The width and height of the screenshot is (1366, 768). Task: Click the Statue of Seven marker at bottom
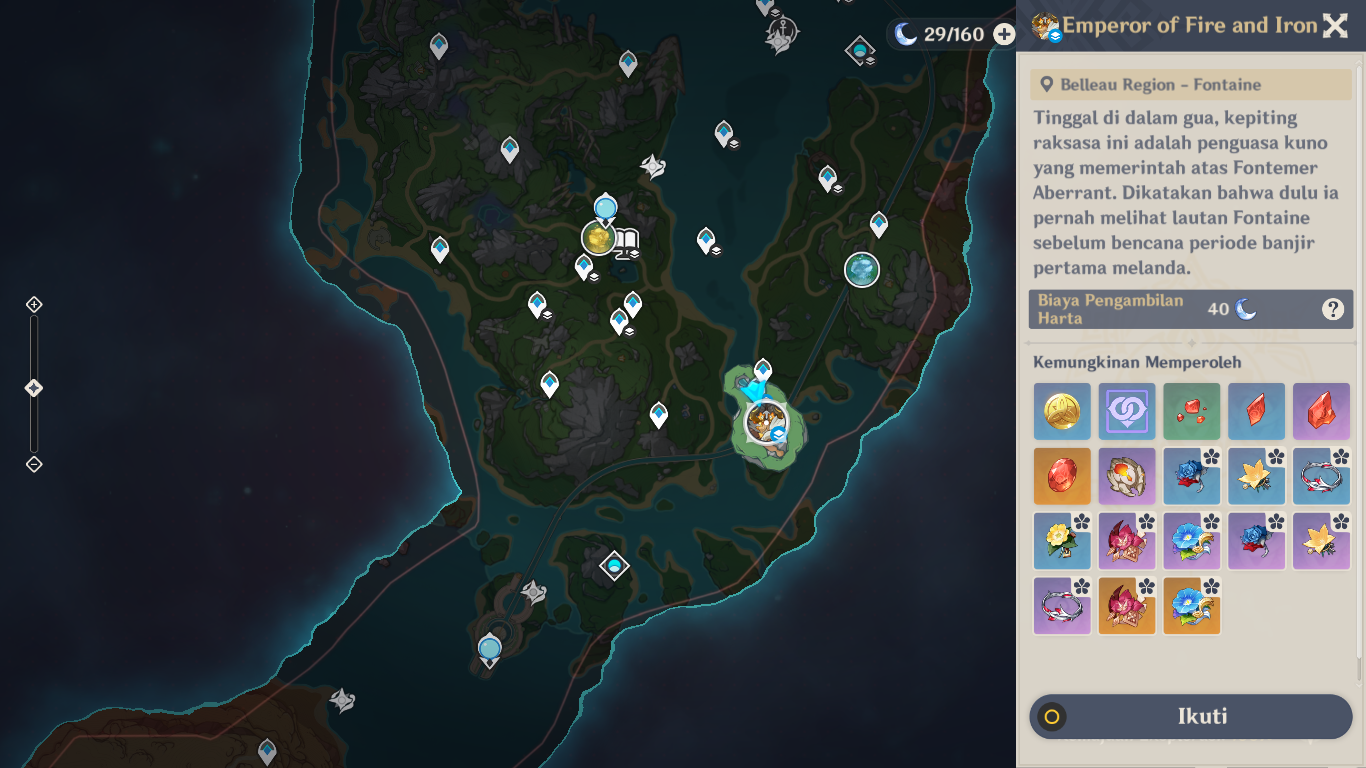(489, 649)
